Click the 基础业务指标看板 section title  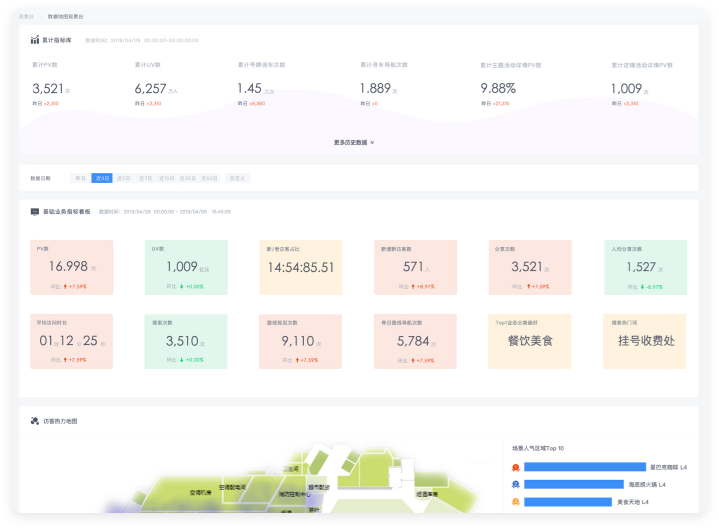tap(66, 212)
